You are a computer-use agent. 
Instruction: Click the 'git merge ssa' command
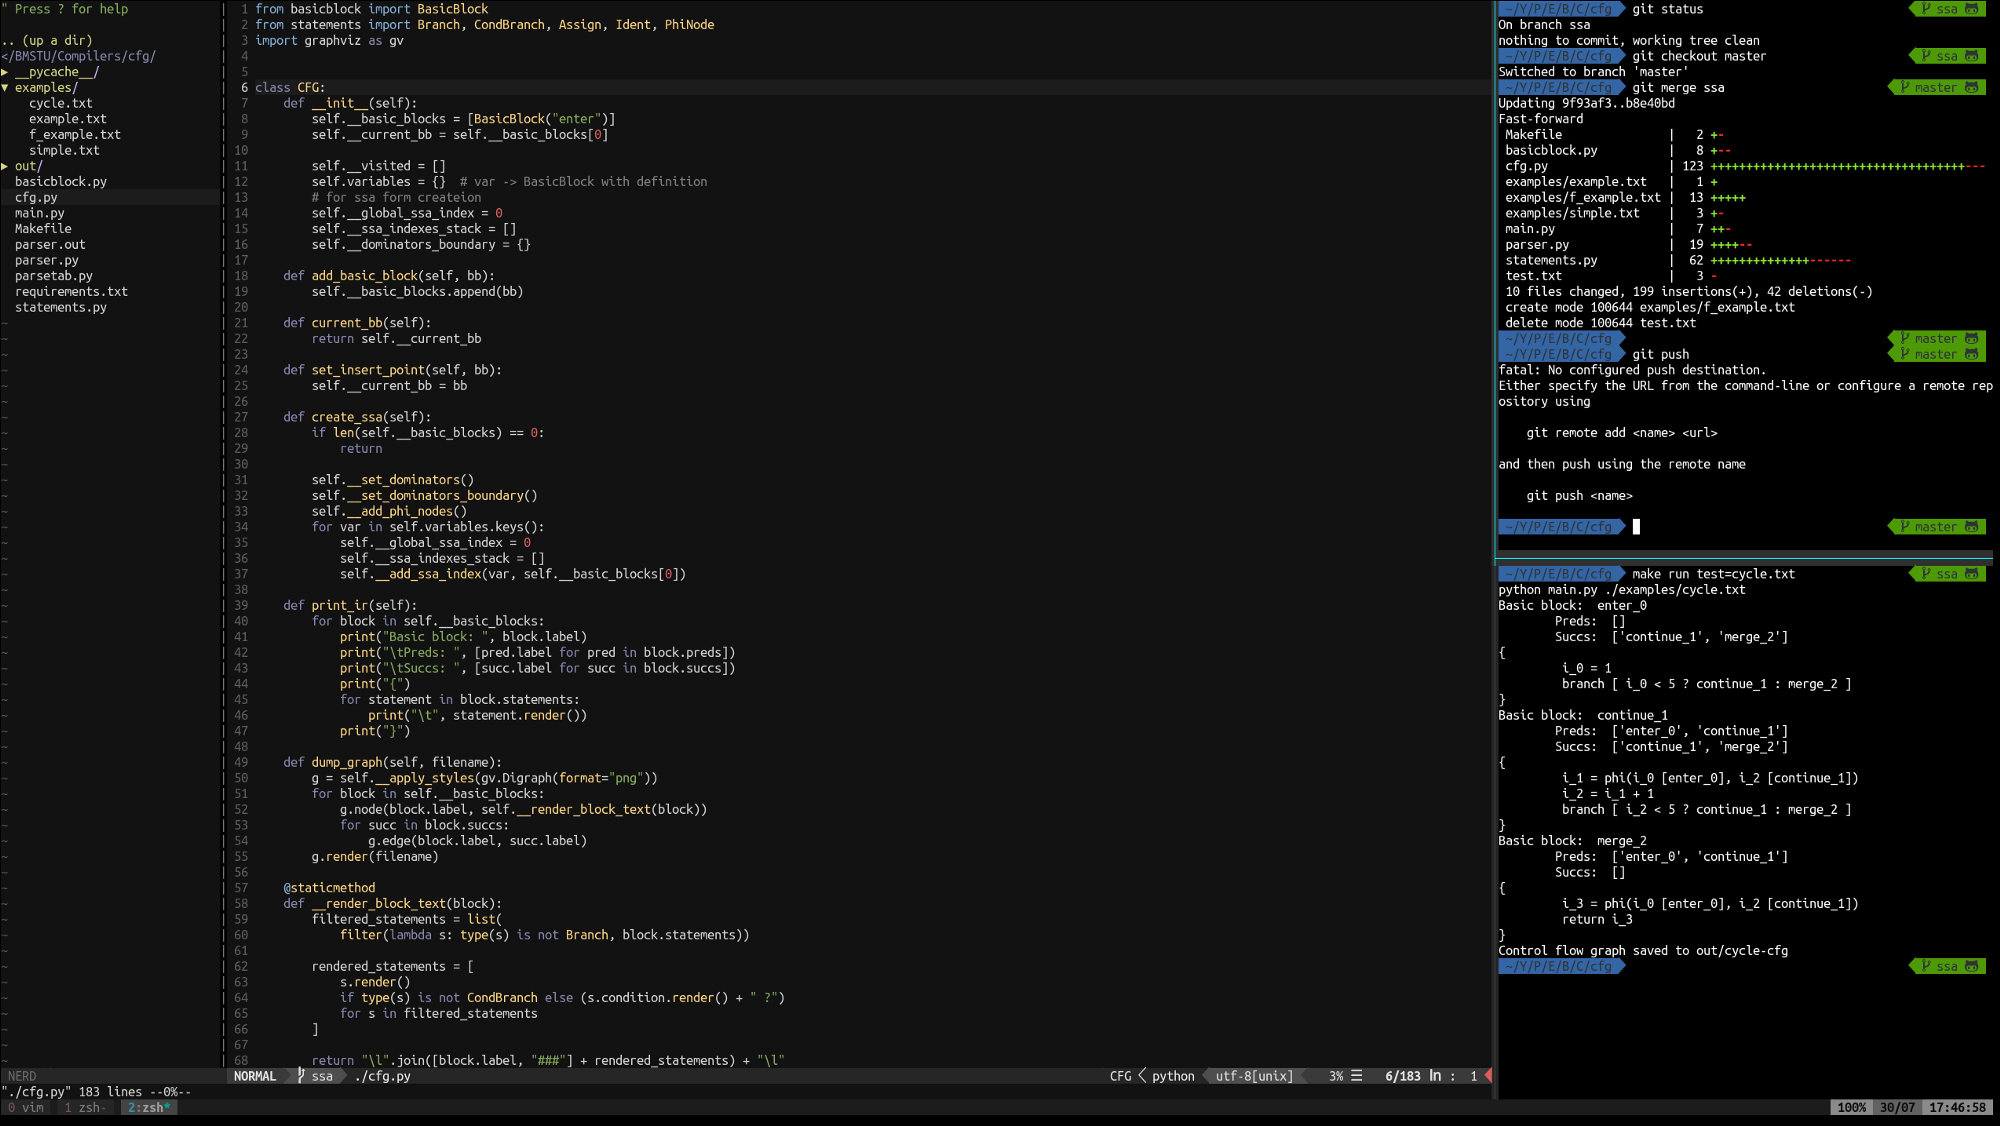1678,88
